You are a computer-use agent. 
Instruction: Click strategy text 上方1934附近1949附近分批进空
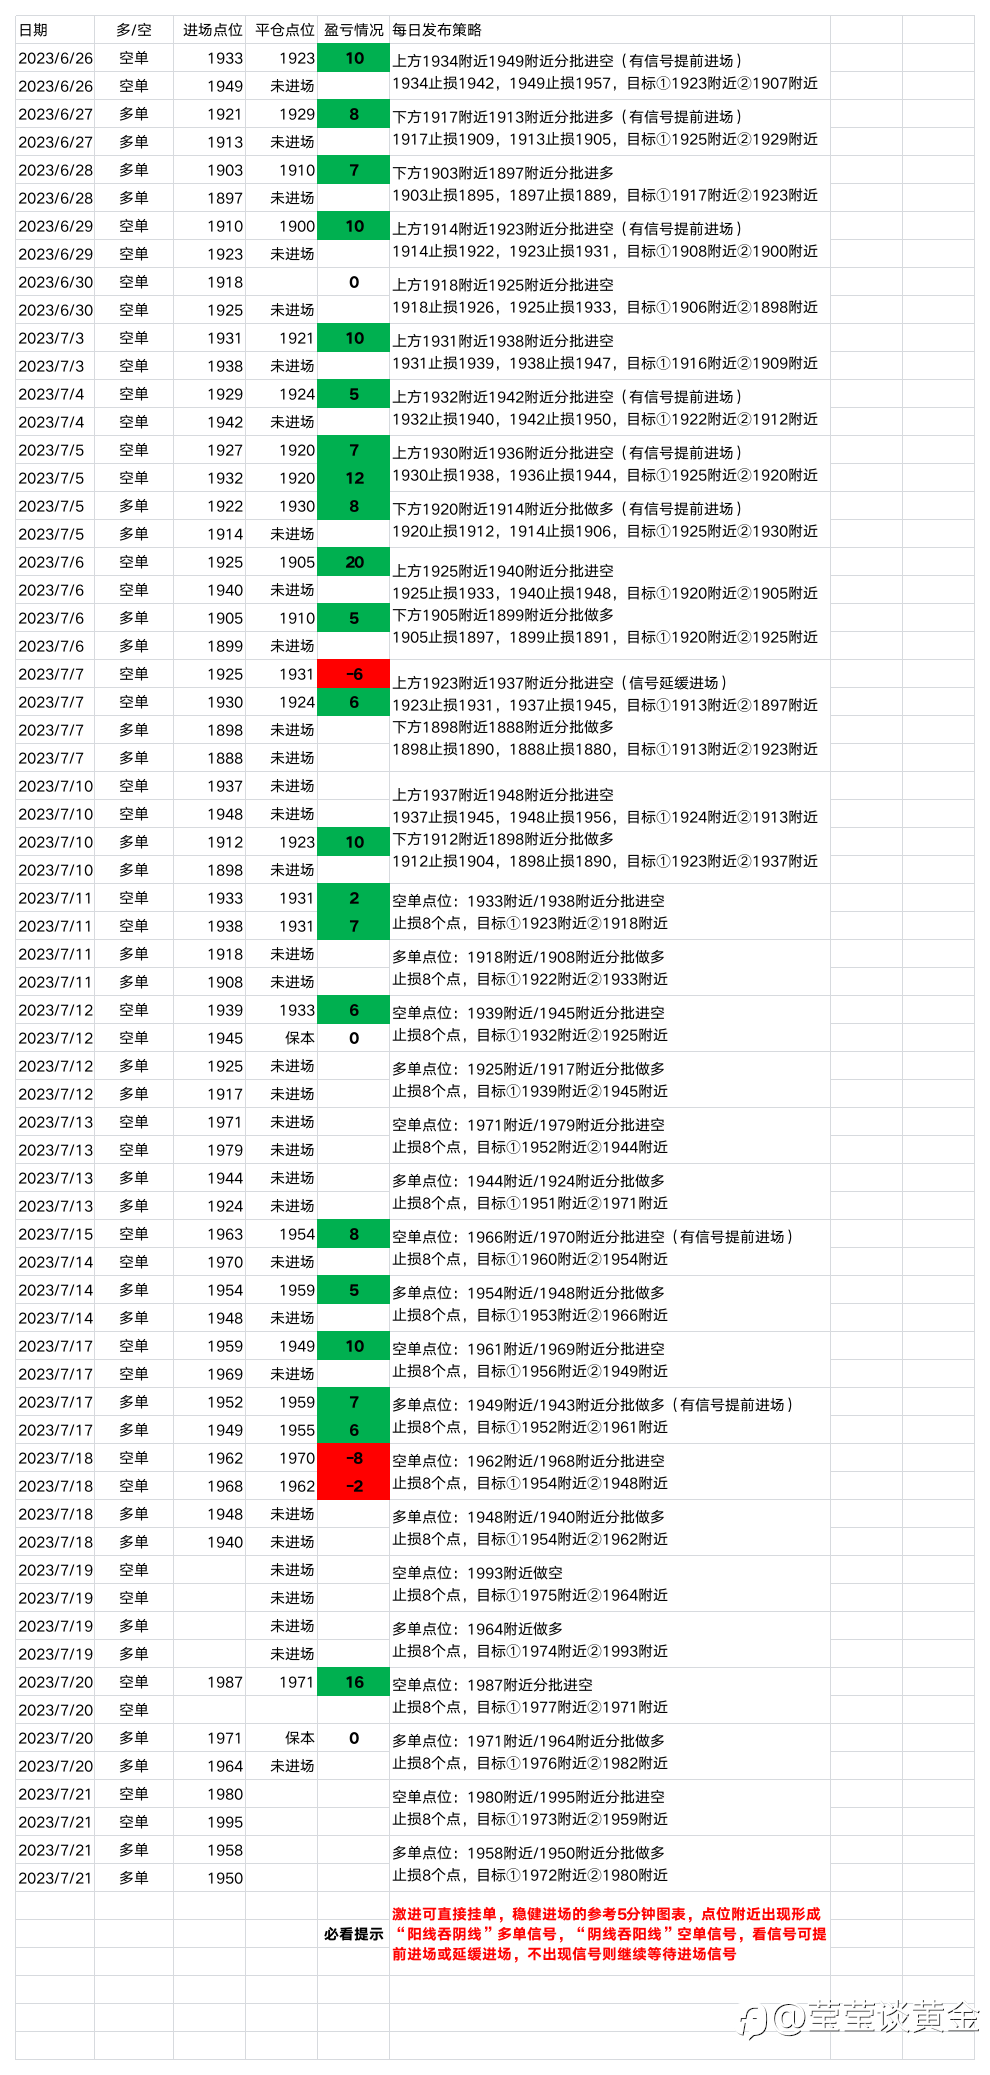pos(503,61)
